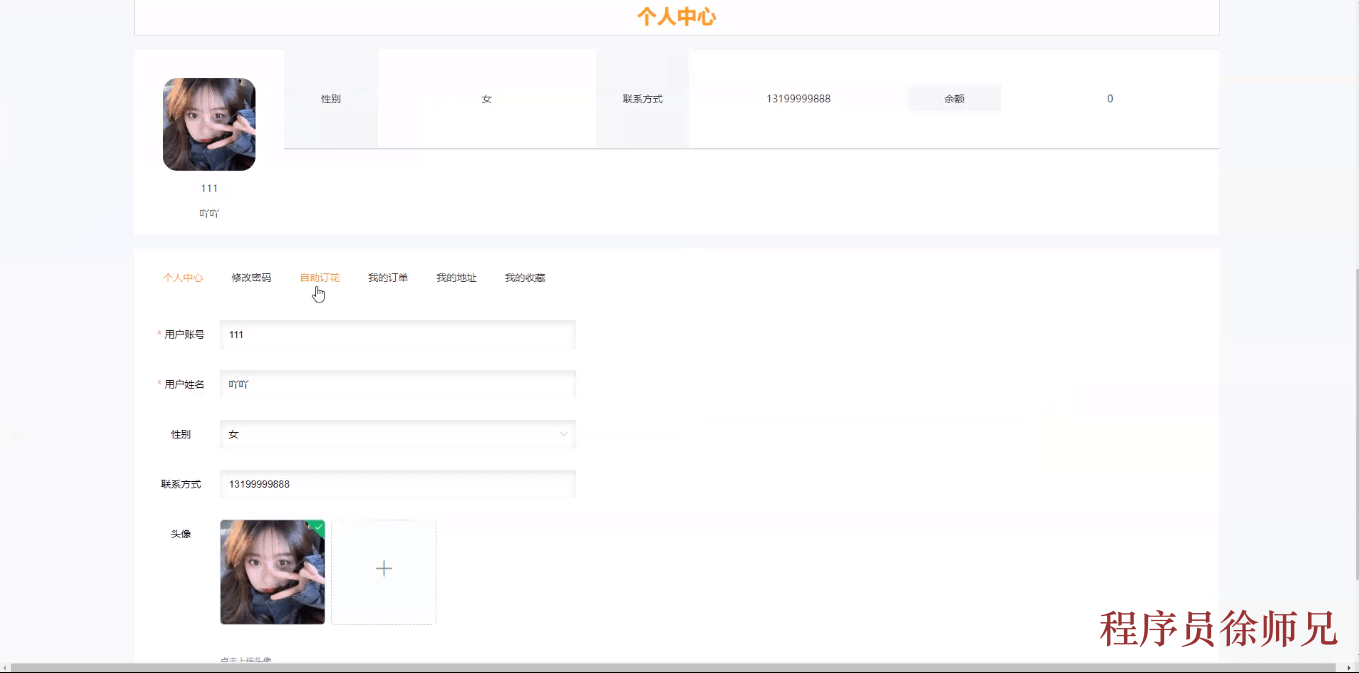Click the nickname 吖吖 under the avatar

tap(209, 212)
